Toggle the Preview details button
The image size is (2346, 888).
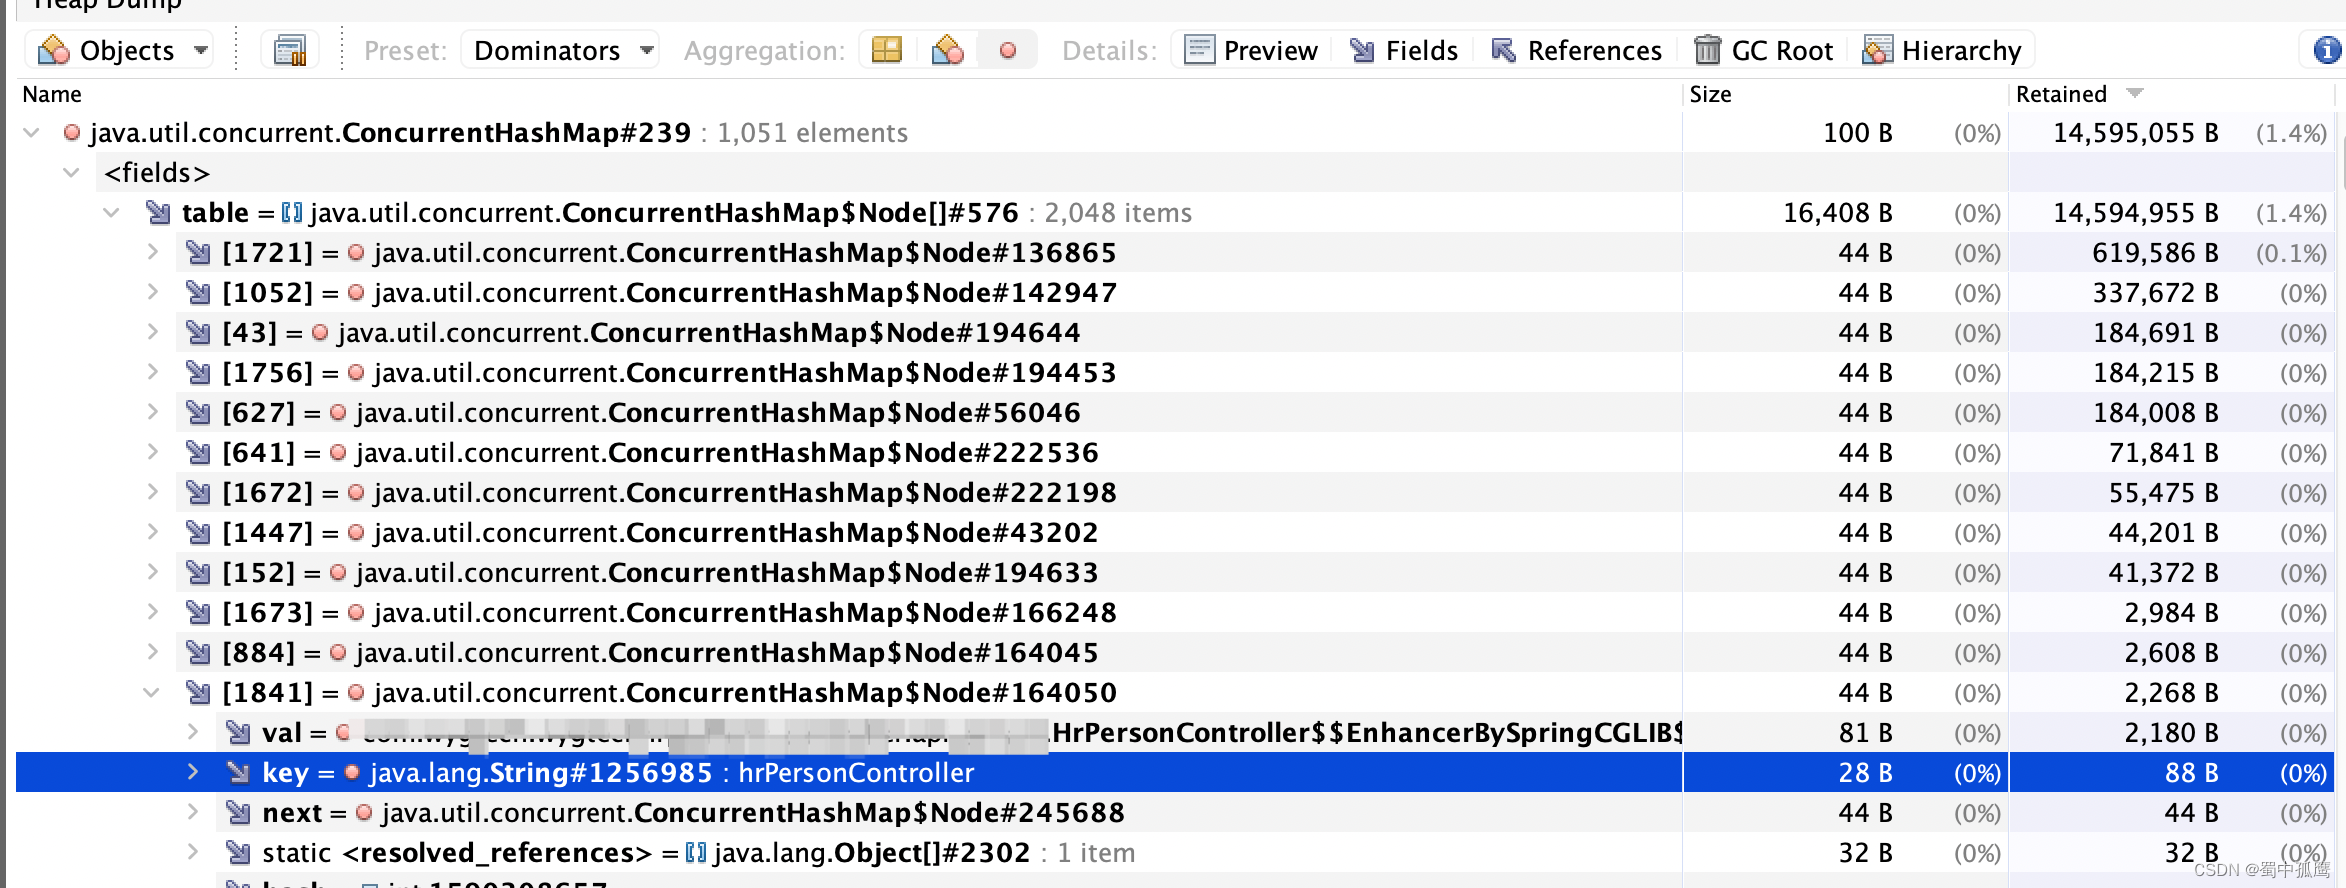(1251, 50)
